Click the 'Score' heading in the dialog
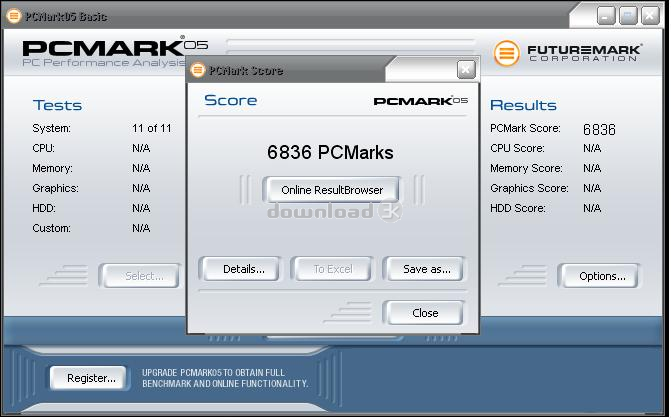671x420 pixels. pyautogui.click(x=231, y=100)
